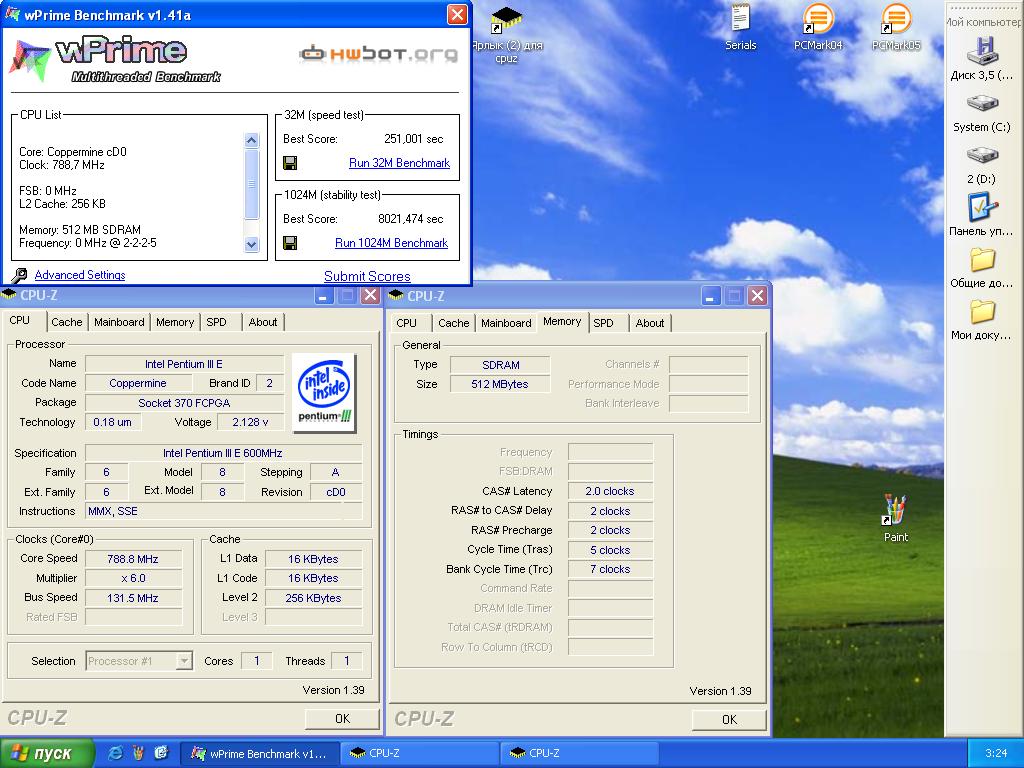Image resolution: width=1024 pixels, height=768 pixels.
Task: Switch to SPD tab in right CPU-Z
Action: (x=603, y=323)
